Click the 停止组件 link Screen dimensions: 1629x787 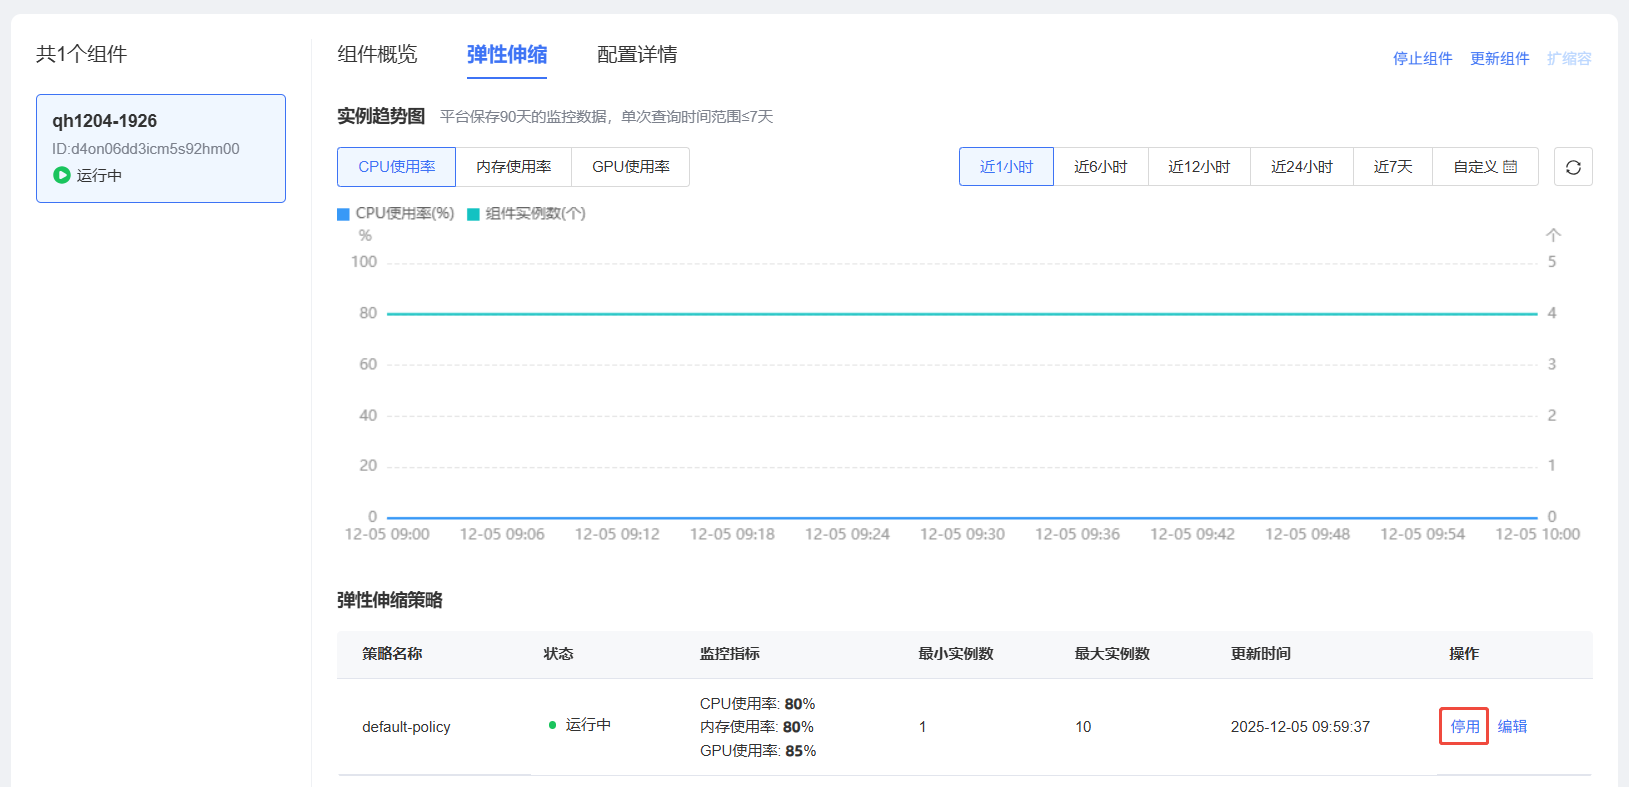[x=1422, y=59]
